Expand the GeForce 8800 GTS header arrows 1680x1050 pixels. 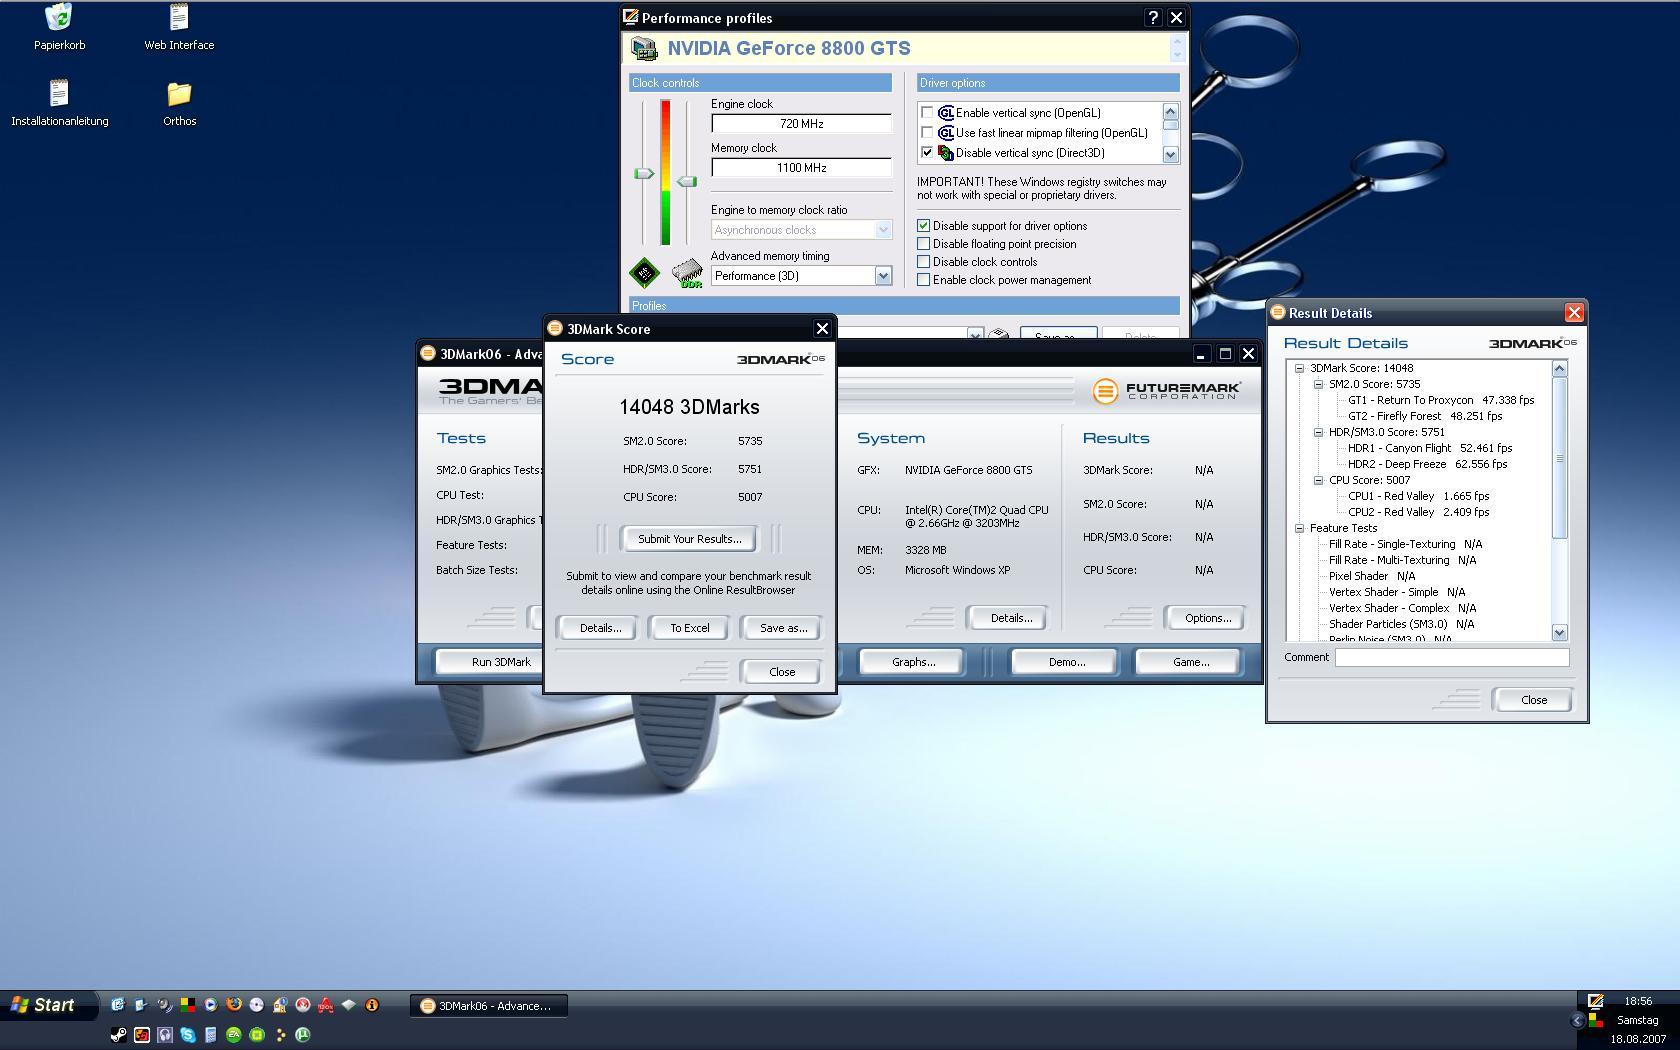(1177, 48)
